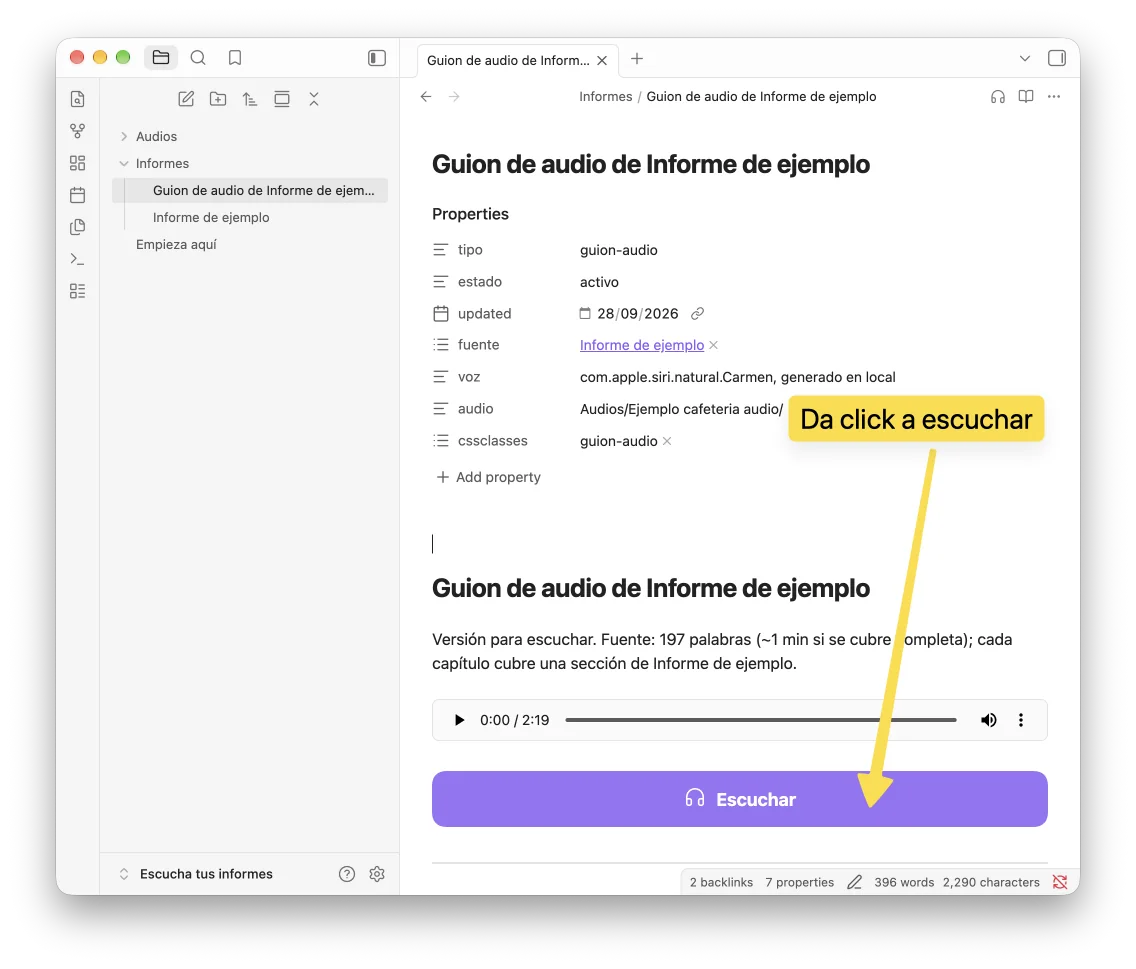Expand the Audios folder
The height and width of the screenshot is (969, 1136).
point(124,136)
